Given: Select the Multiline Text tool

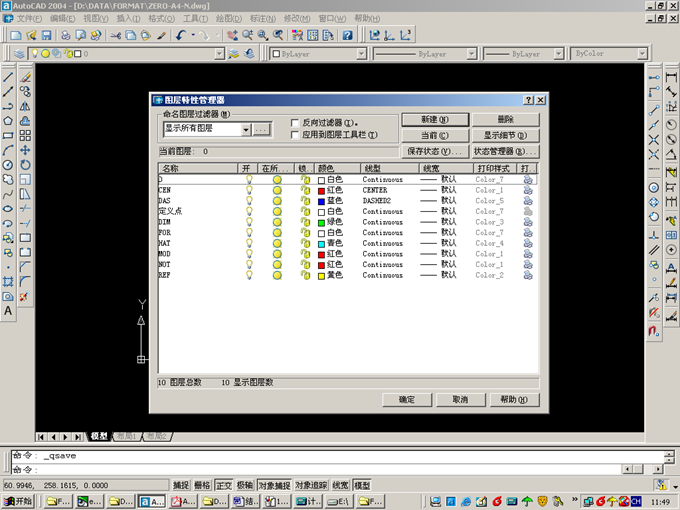Looking at the screenshot, I should tap(8, 311).
